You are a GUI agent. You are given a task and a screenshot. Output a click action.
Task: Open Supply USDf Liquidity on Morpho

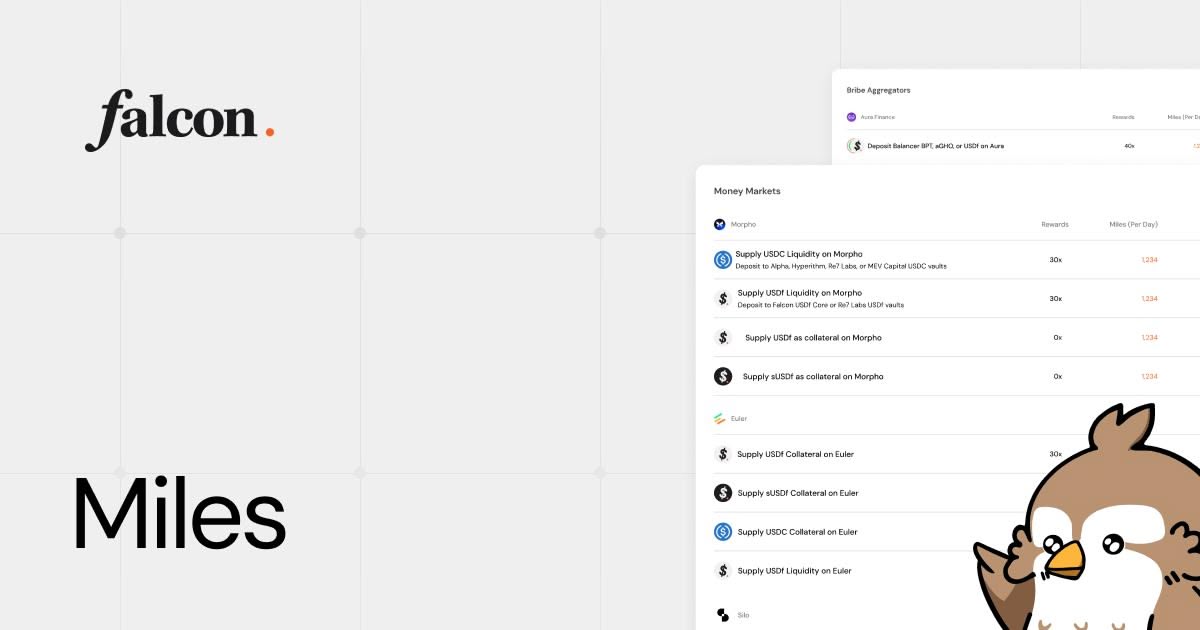[799, 293]
